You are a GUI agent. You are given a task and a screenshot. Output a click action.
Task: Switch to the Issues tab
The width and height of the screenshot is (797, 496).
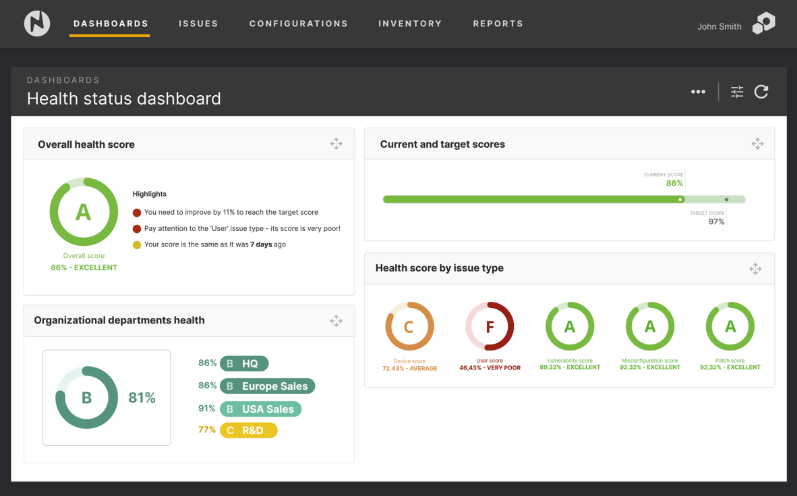point(198,23)
